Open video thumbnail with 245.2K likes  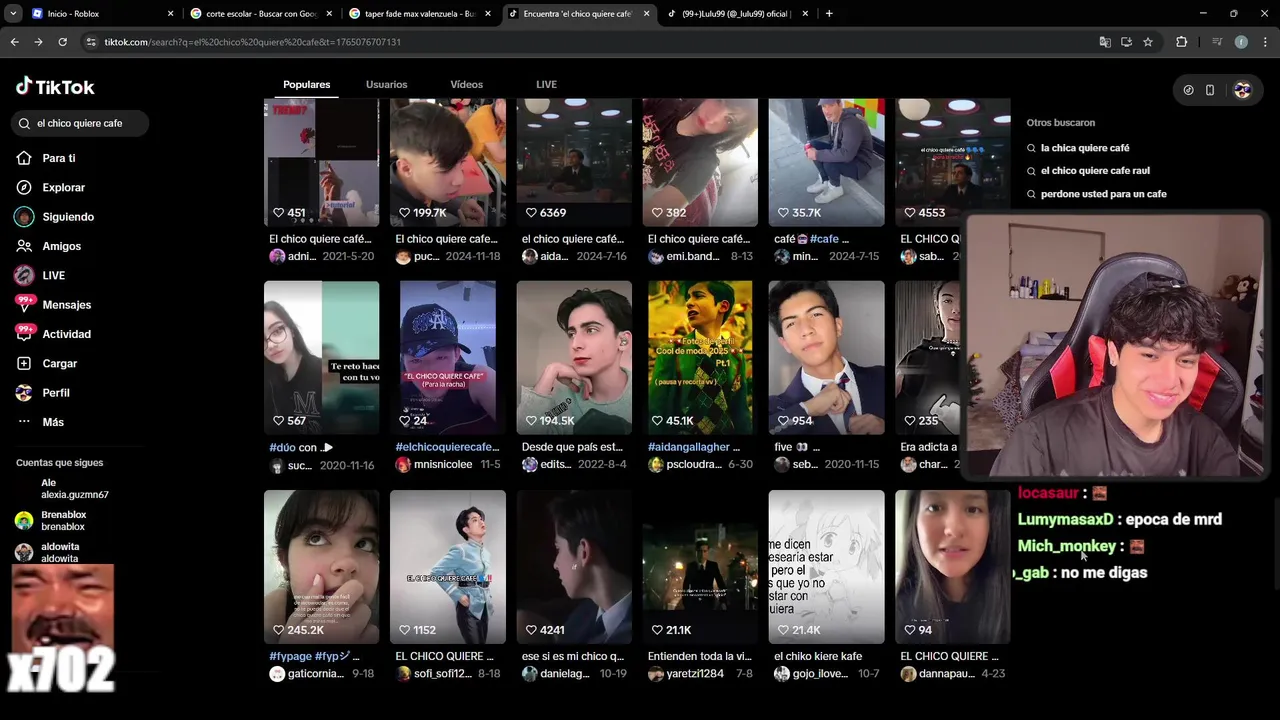point(321,567)
